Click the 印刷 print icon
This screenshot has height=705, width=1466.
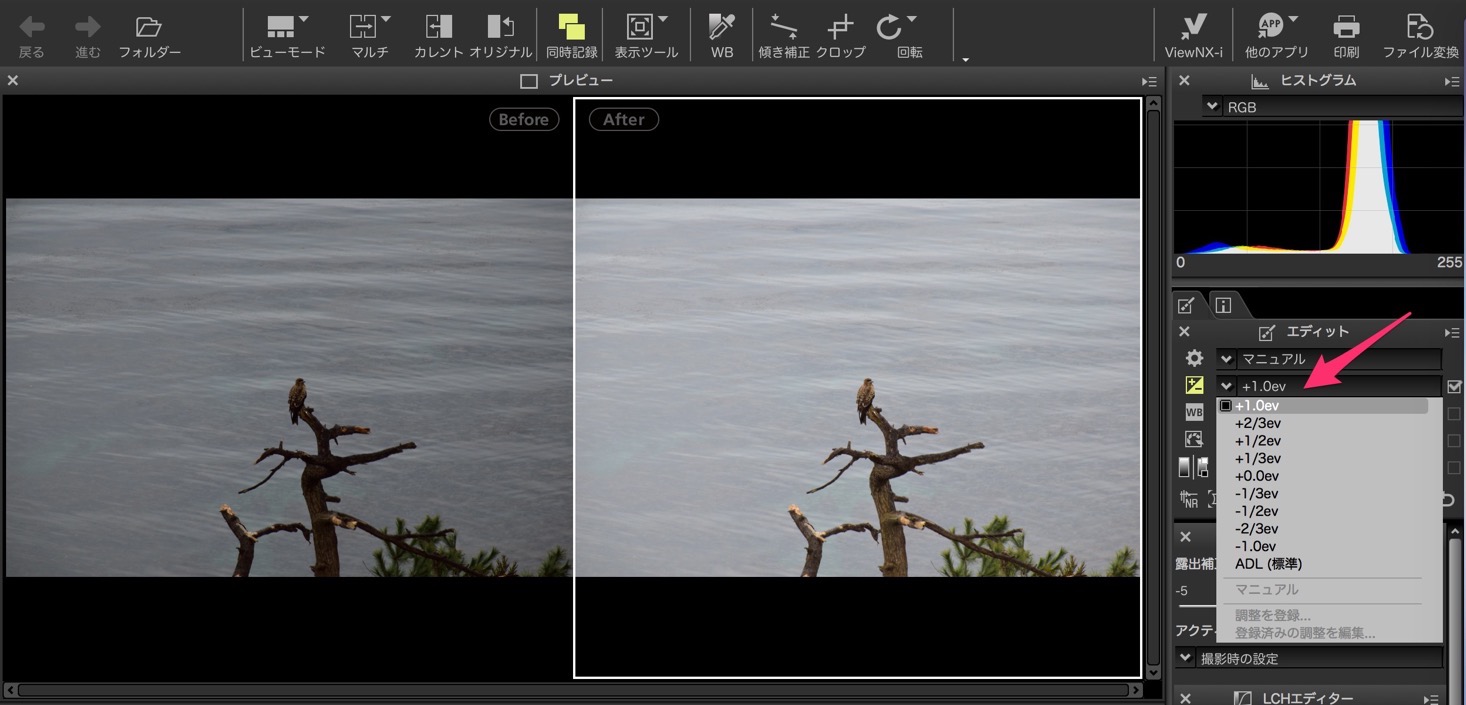click(x=1346, y=35)
